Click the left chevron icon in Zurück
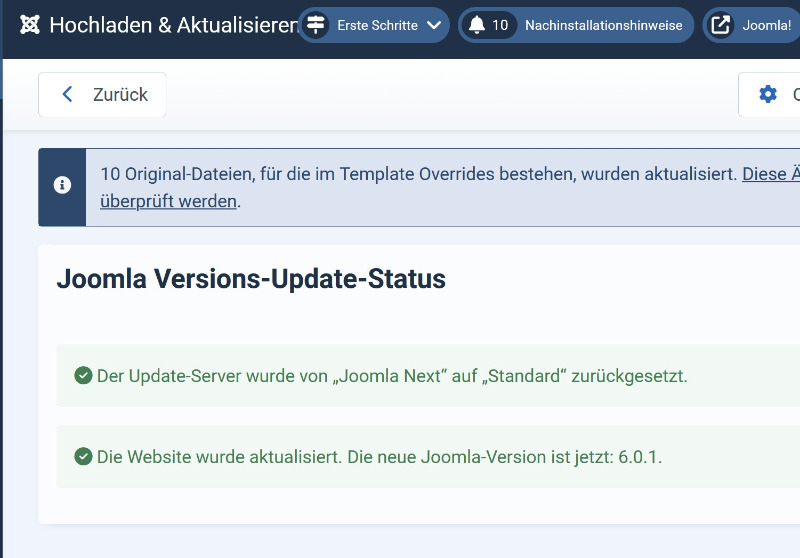 point(67,95)
